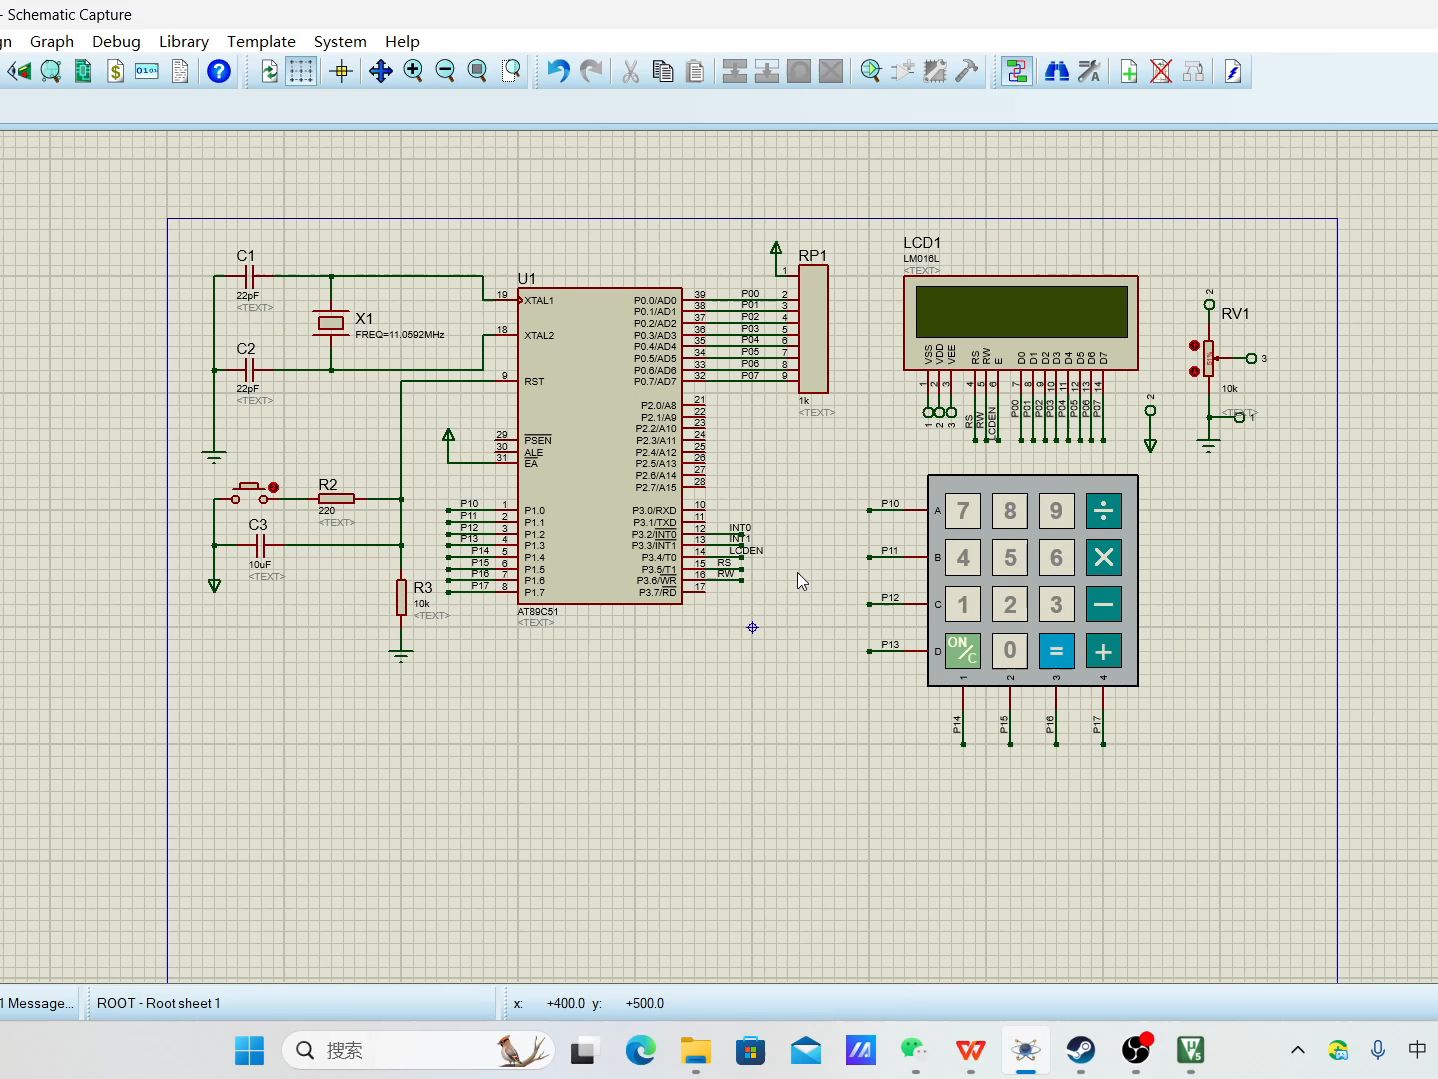The image size is (1438, 1079).
Task: Click the Message button in status bar
Action: (x=38, y=1003)
